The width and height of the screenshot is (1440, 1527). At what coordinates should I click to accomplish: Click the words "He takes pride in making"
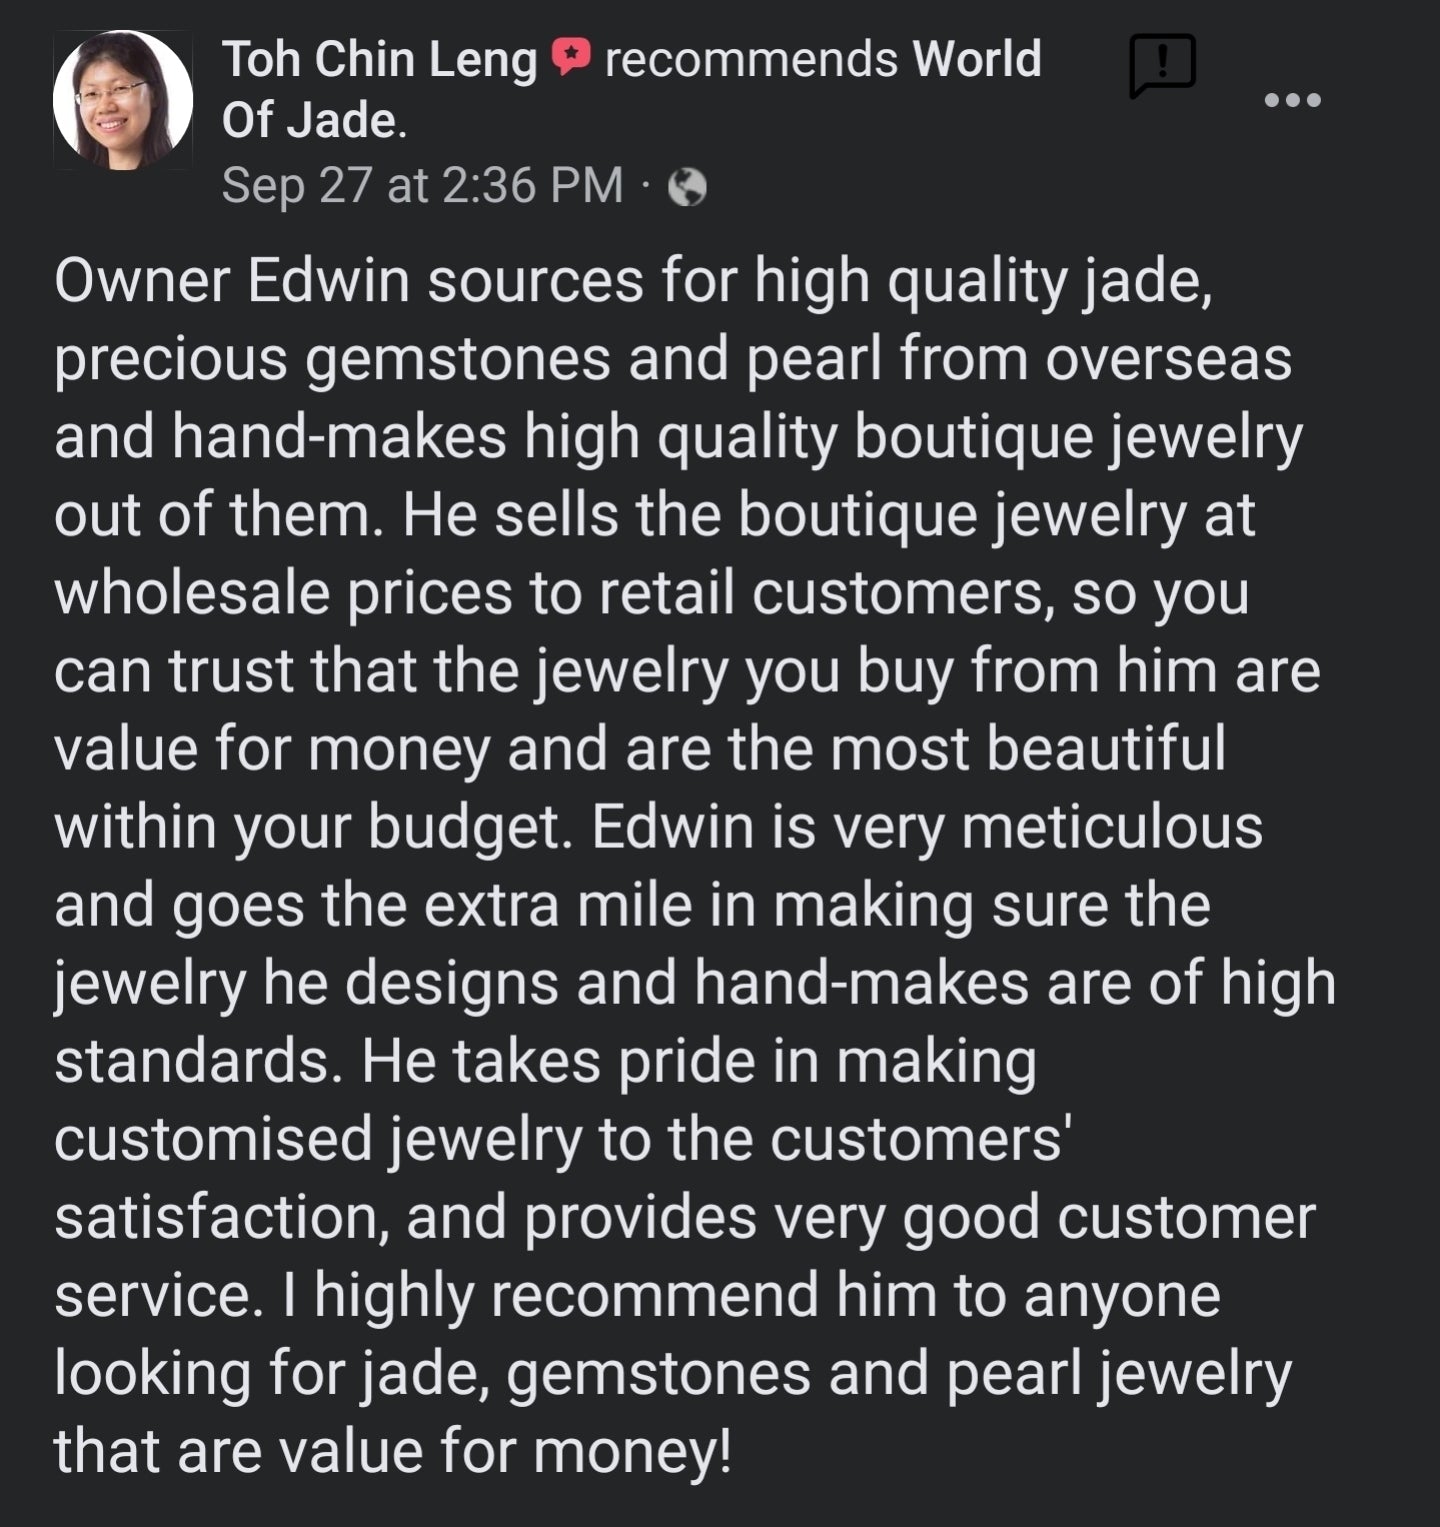click(x=698, y=1061)
